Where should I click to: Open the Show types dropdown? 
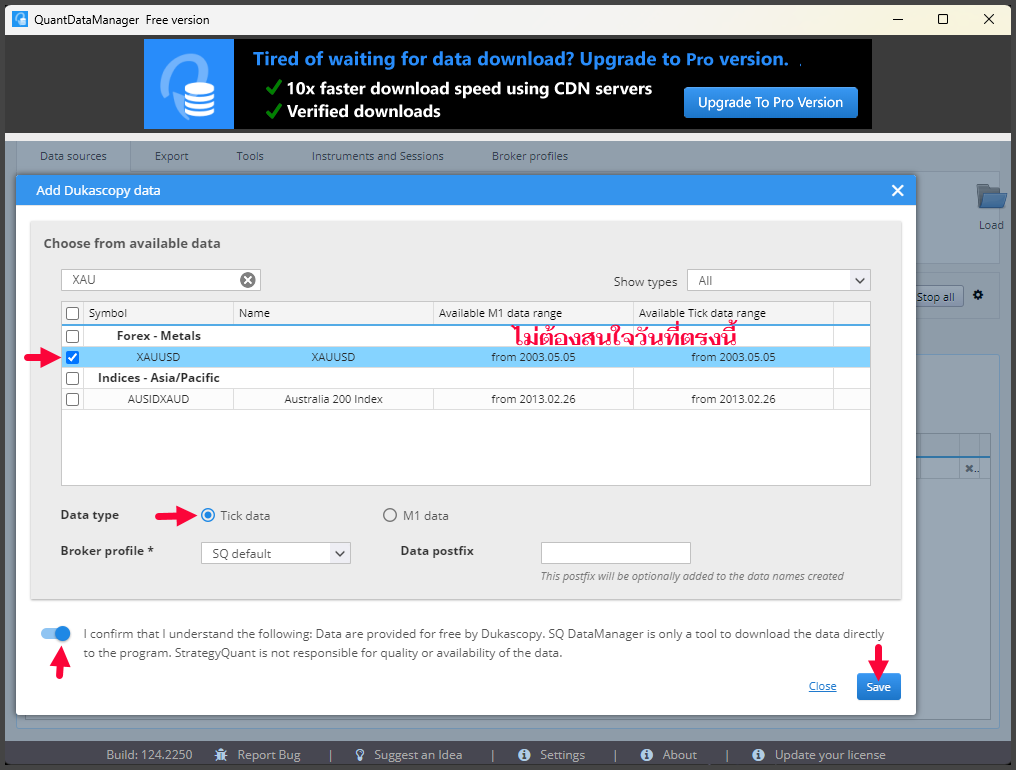(778, 281)
